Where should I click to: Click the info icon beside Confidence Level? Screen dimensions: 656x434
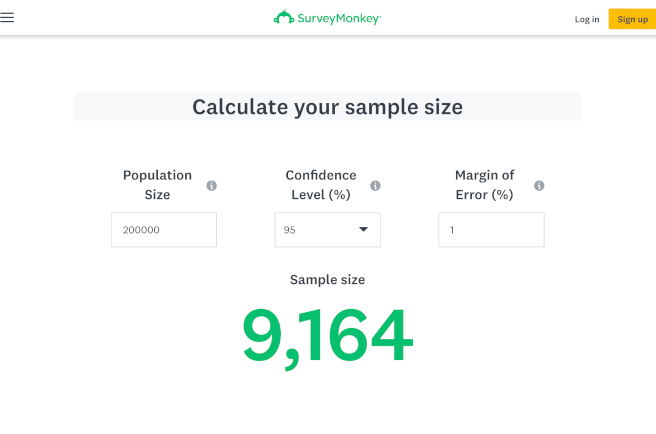click(376, 186)
